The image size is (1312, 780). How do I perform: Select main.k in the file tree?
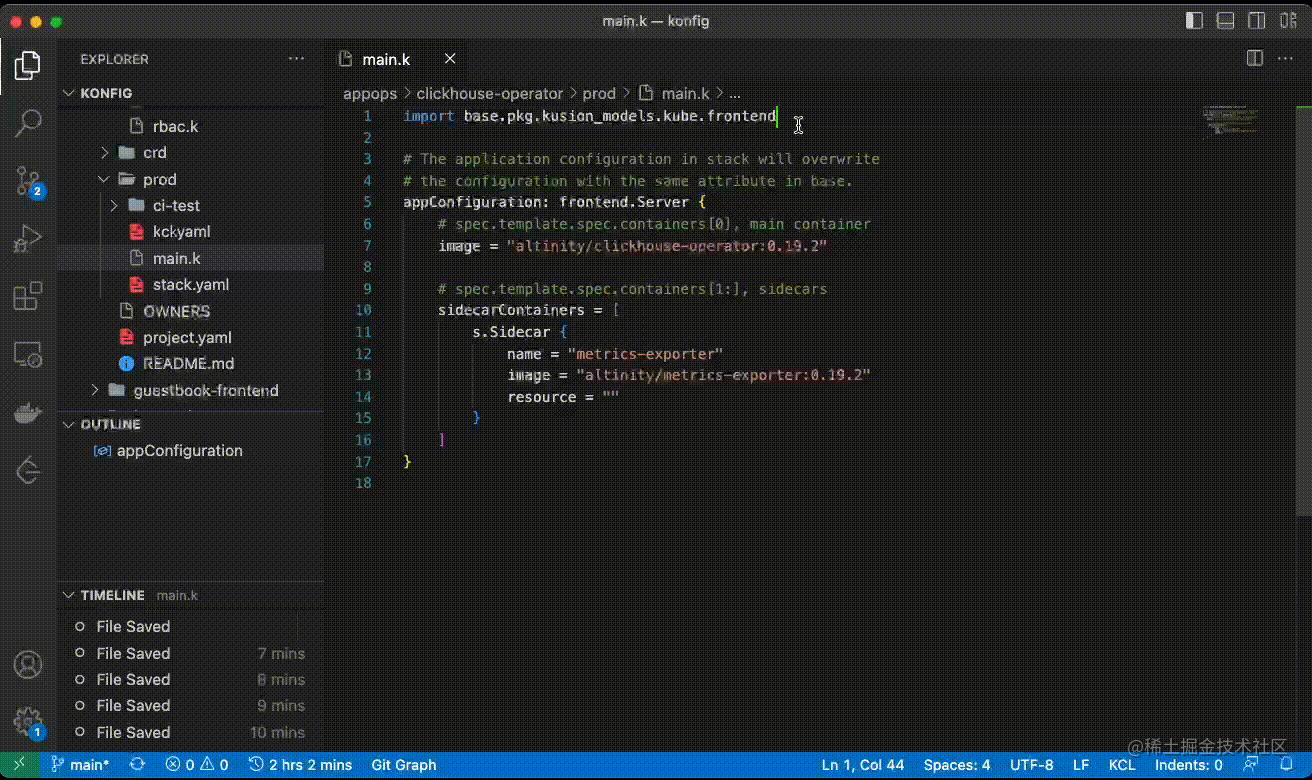pyautogui.click(x=191, y=258)
